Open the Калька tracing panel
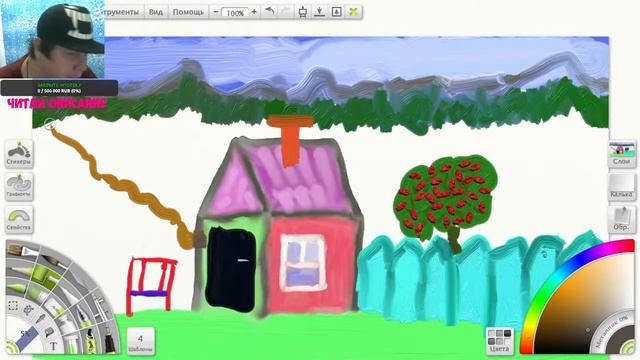This screenshot has height=360, width=640. tap(622, 187)
